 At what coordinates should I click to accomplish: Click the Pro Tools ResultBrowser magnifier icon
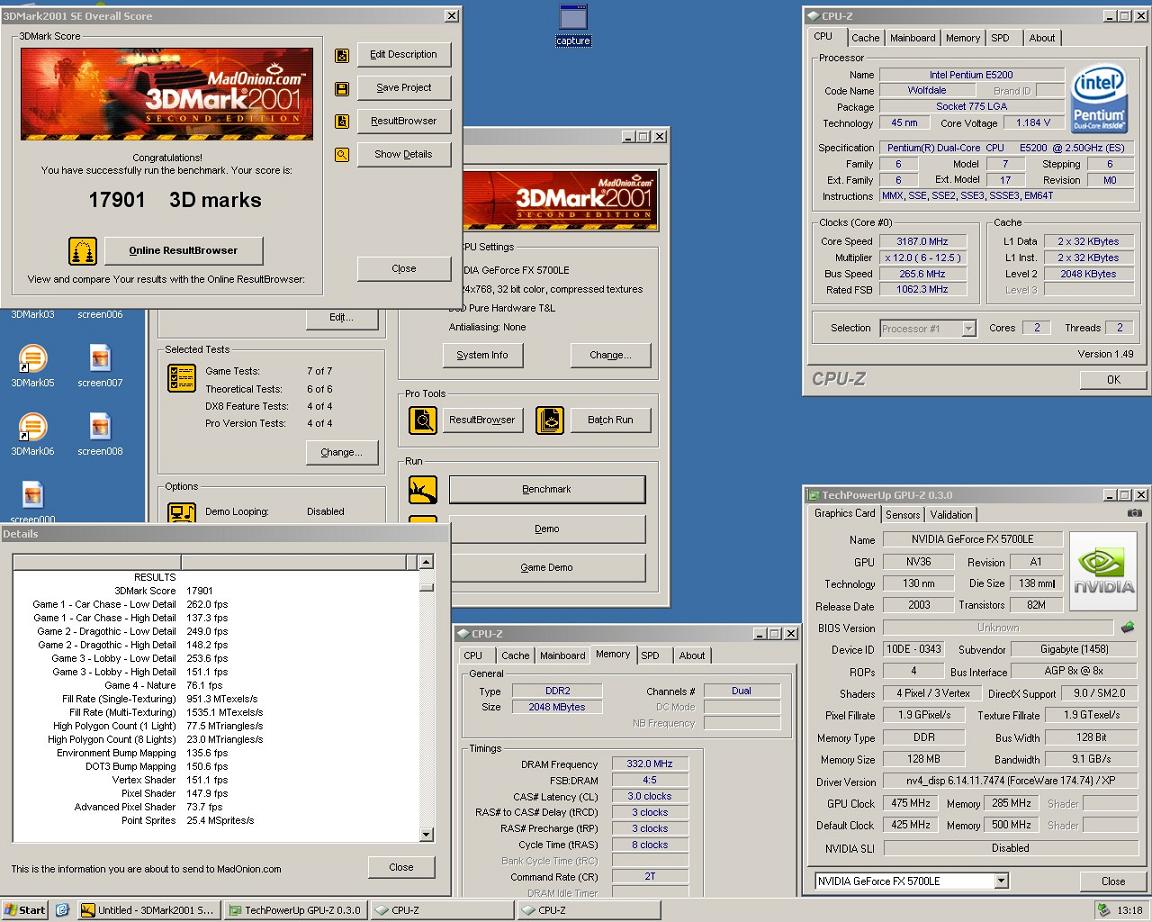click(422, 420)
